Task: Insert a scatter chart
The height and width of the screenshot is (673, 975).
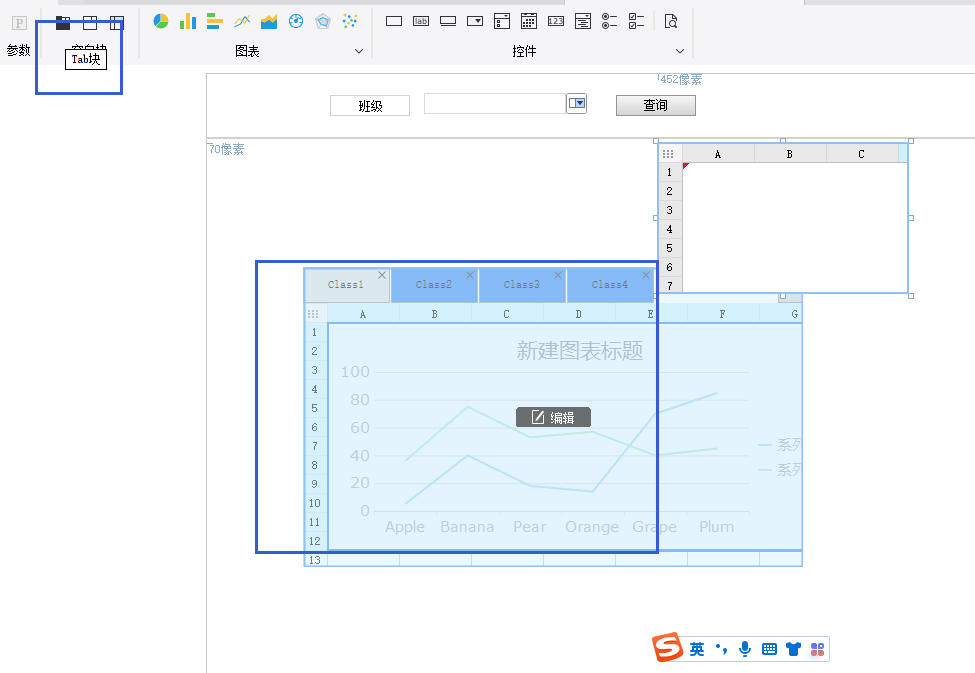Action: pos(350,22)
